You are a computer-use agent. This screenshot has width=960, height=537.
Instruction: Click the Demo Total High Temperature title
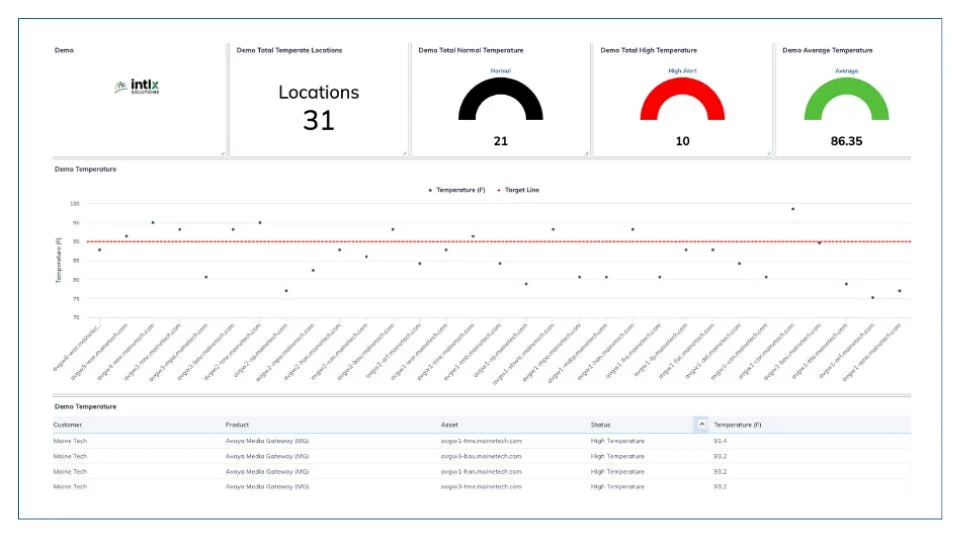point(648,50)
